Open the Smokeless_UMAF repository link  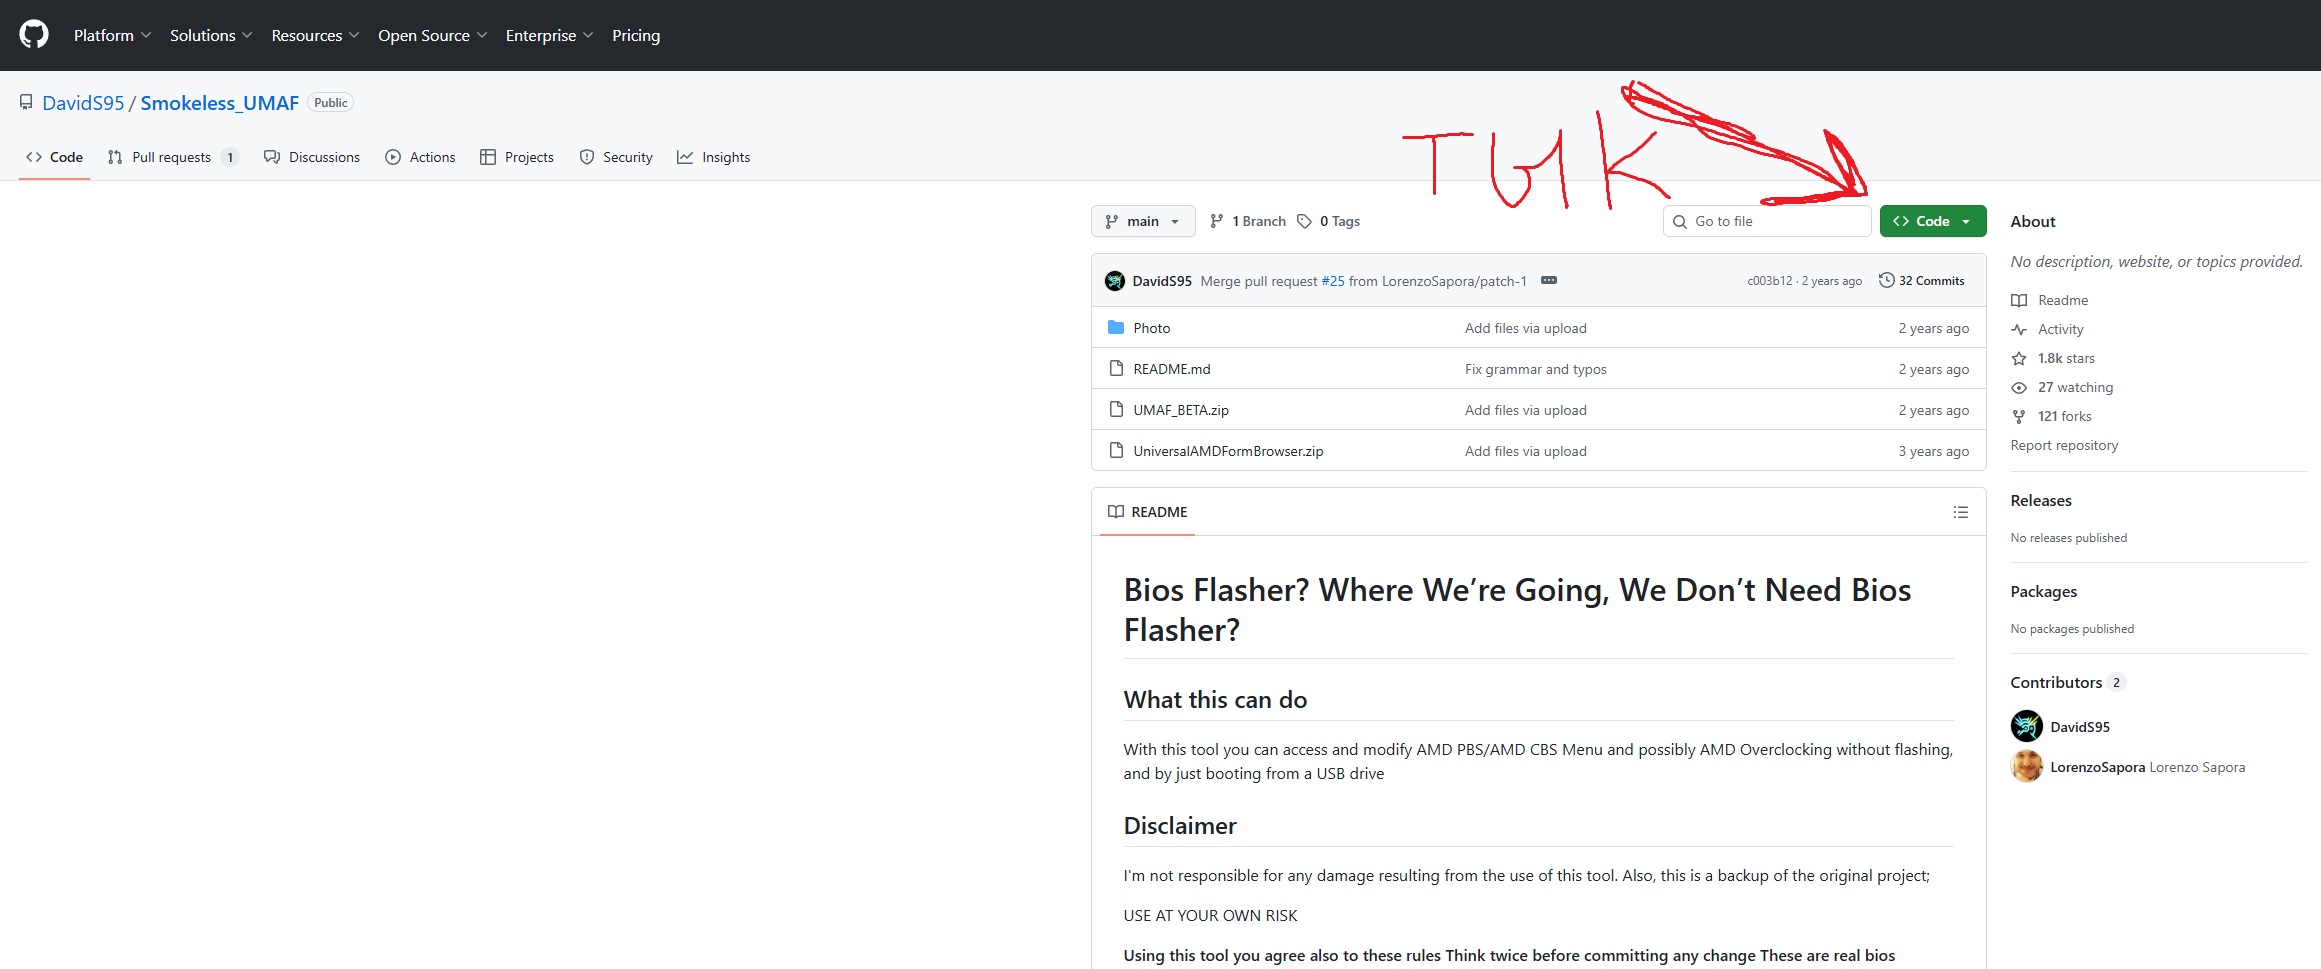(220, 103)
